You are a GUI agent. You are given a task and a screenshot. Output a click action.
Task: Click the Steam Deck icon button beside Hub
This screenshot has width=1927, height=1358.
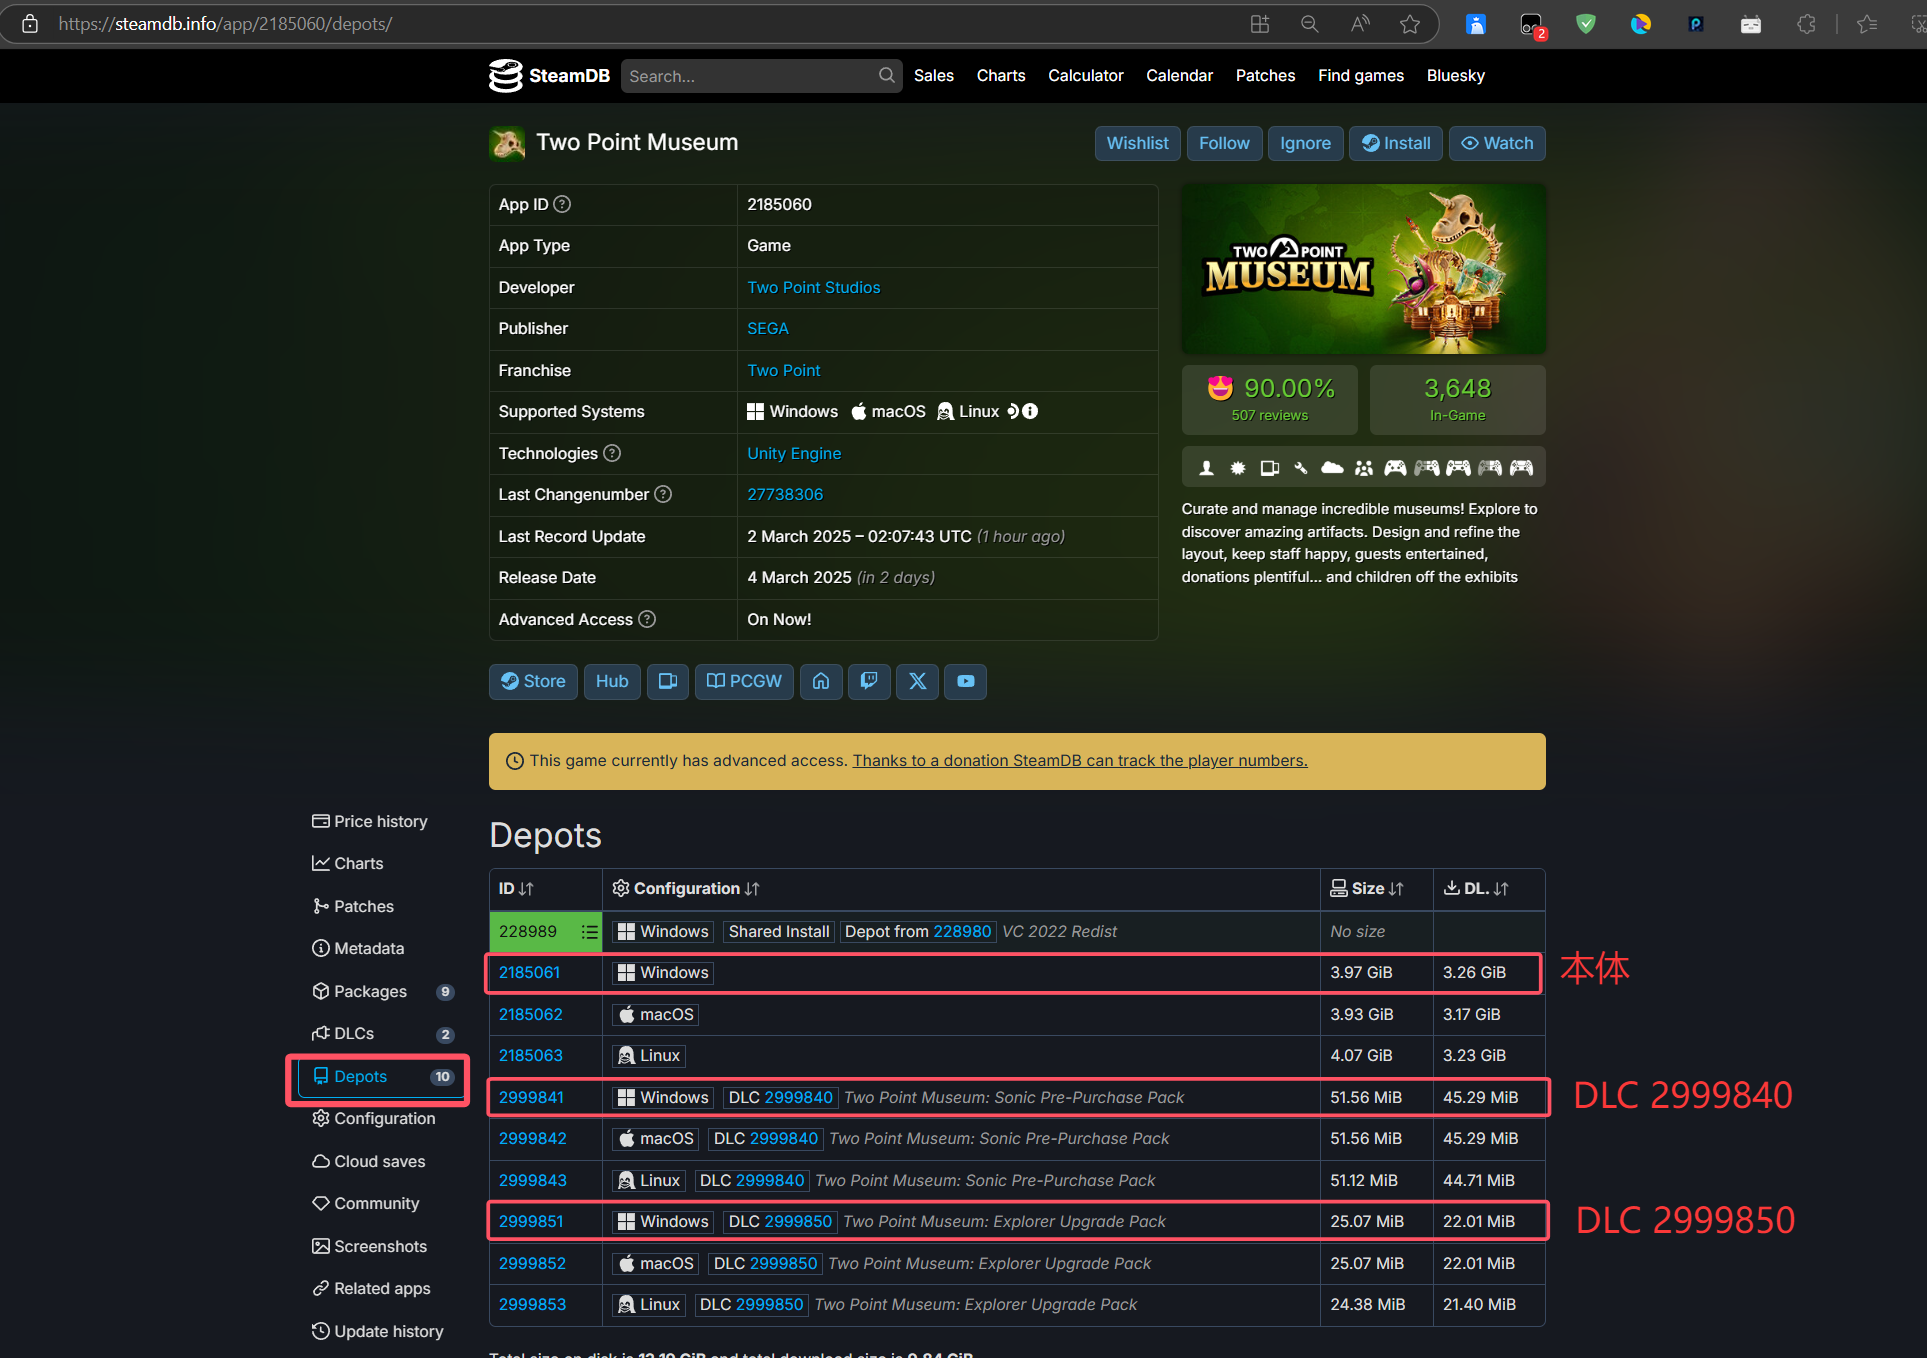(x=667, y=681)
